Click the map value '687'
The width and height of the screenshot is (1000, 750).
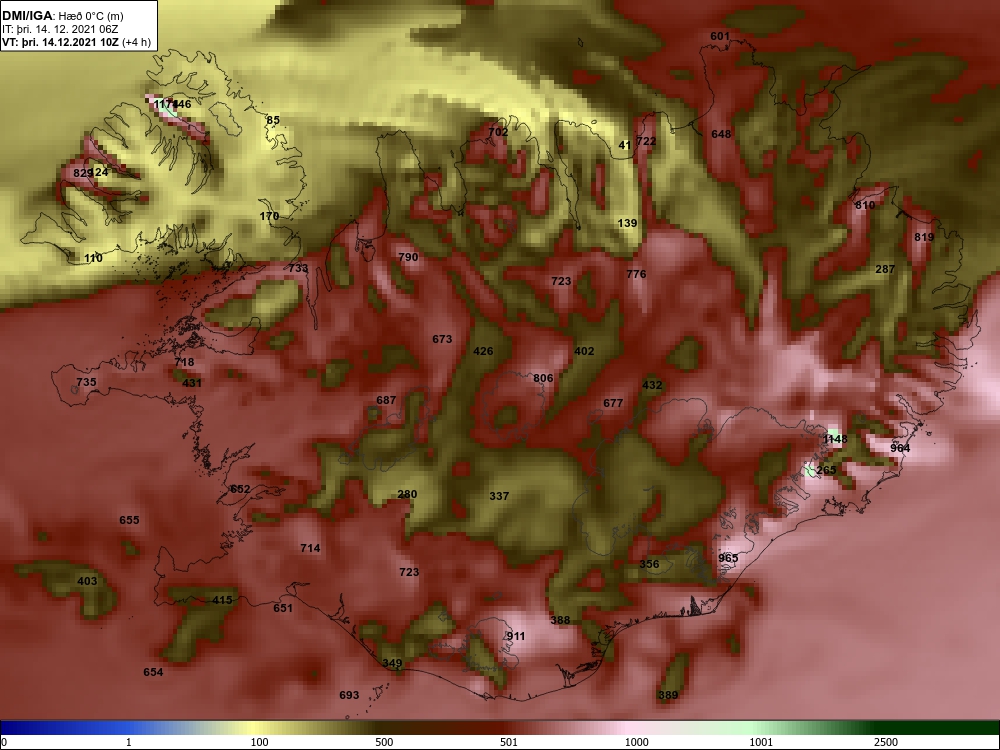[x=386, y=401]
